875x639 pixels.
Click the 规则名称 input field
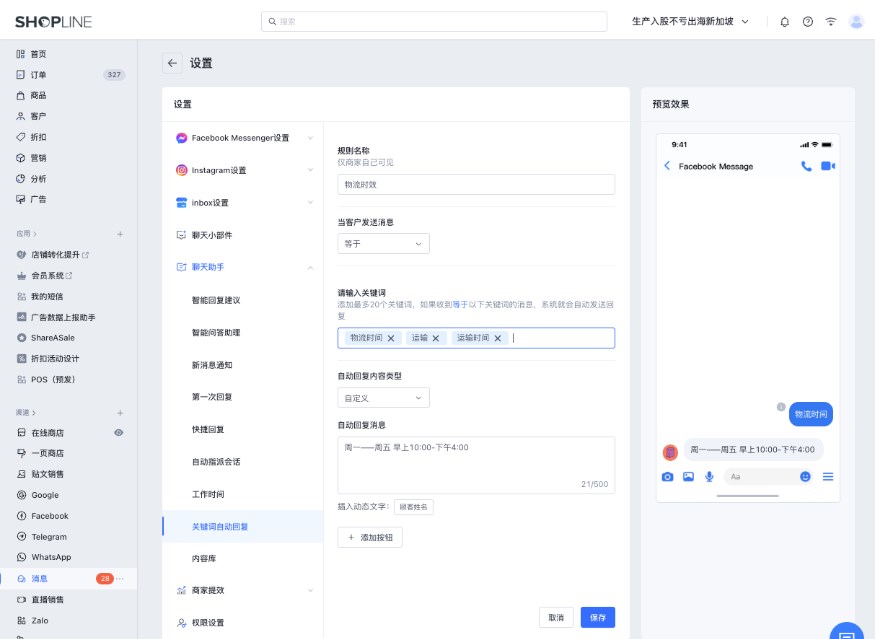(476, 185)
